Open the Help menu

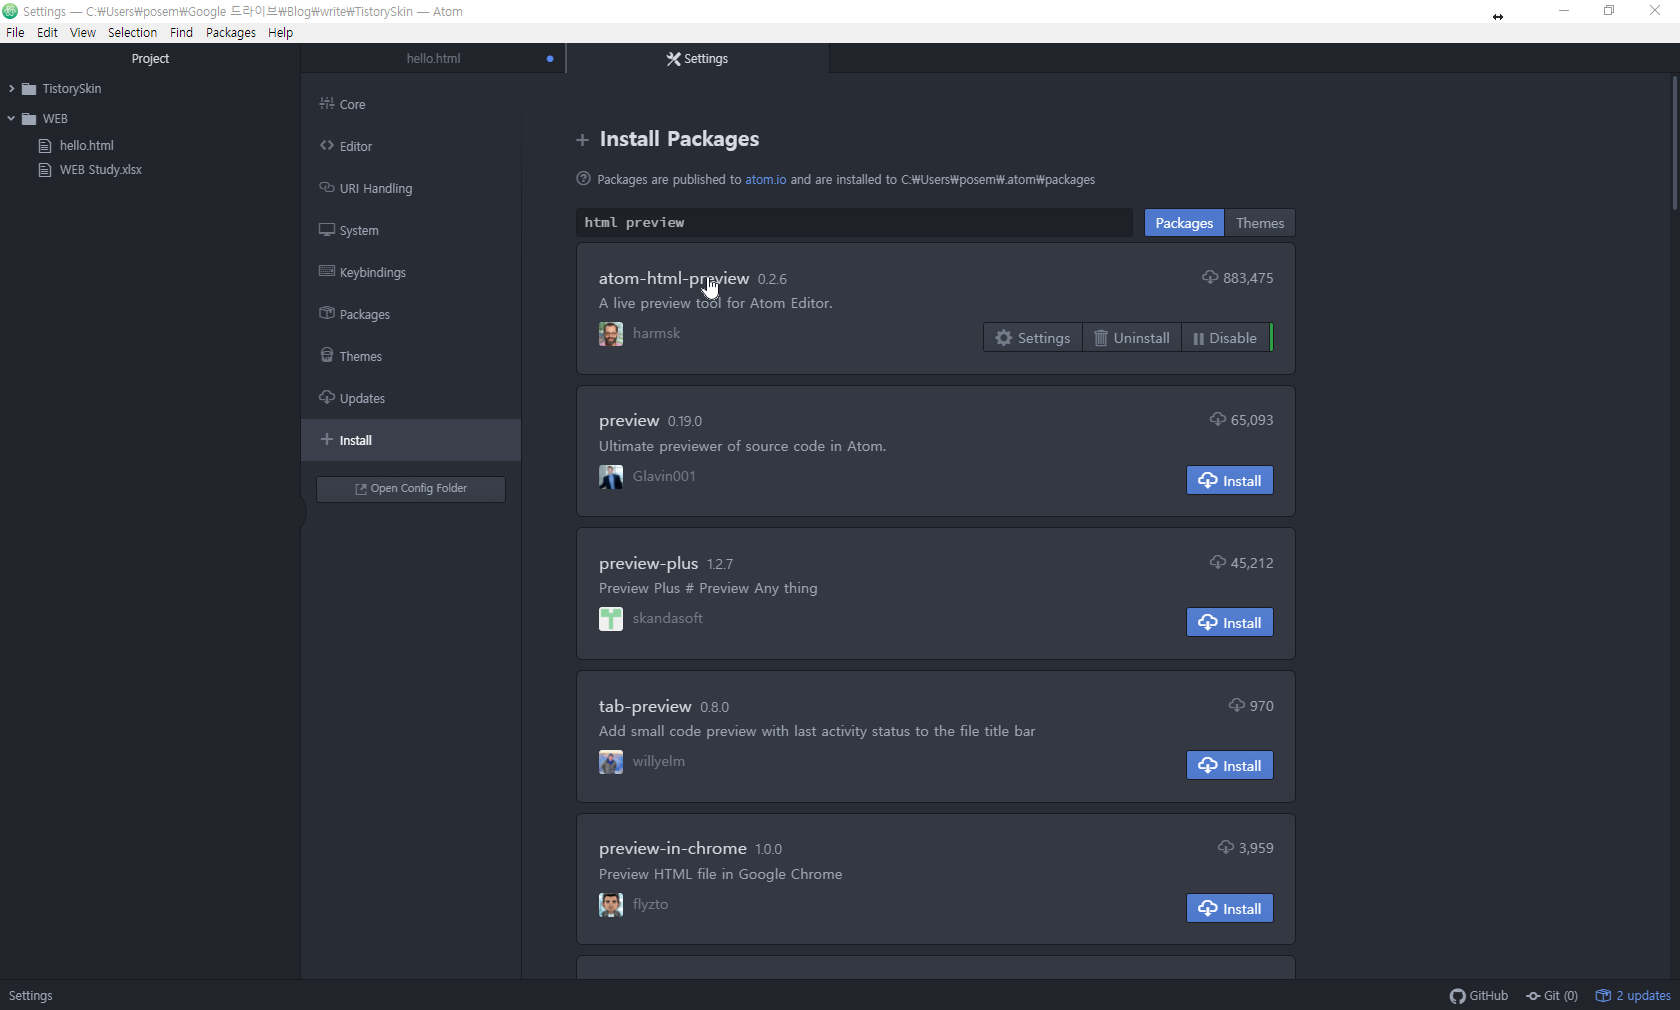tap(281, 33)
